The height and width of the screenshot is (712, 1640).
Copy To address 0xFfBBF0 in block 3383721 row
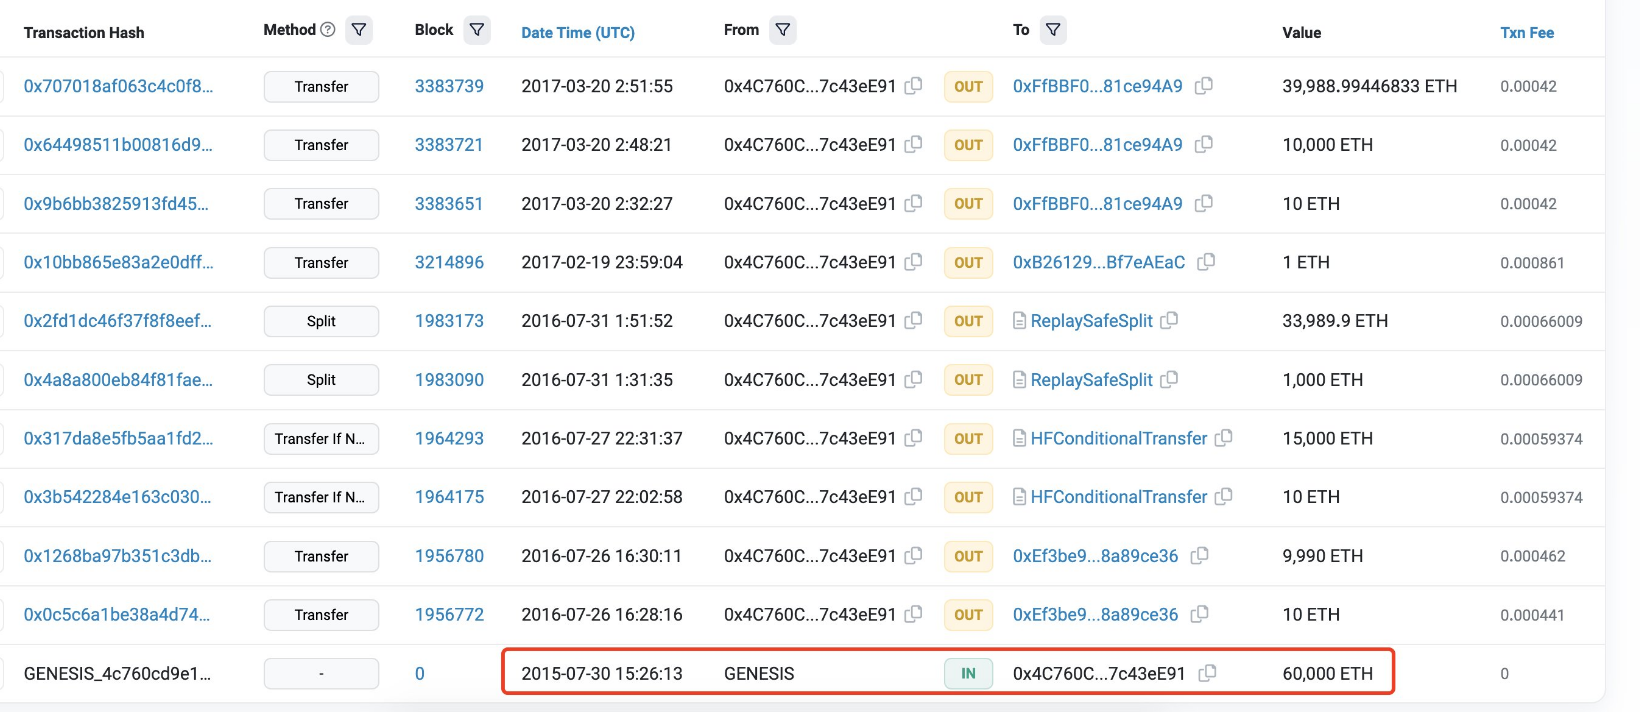click(x=1204, y=145)
